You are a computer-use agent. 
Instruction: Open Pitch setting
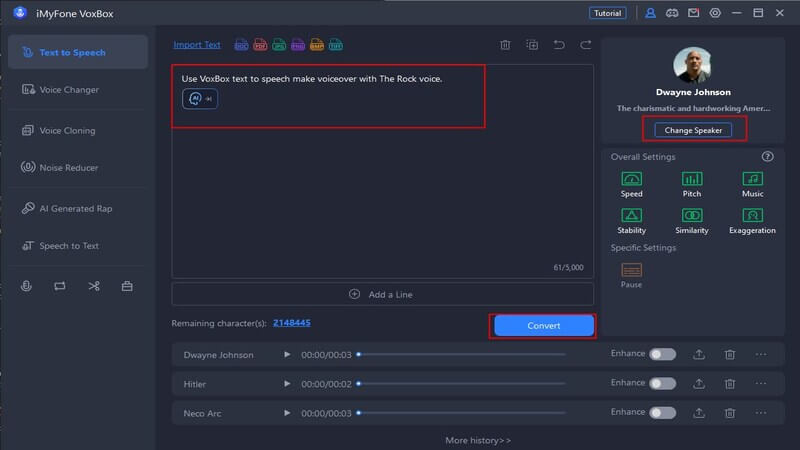(692, 184)
